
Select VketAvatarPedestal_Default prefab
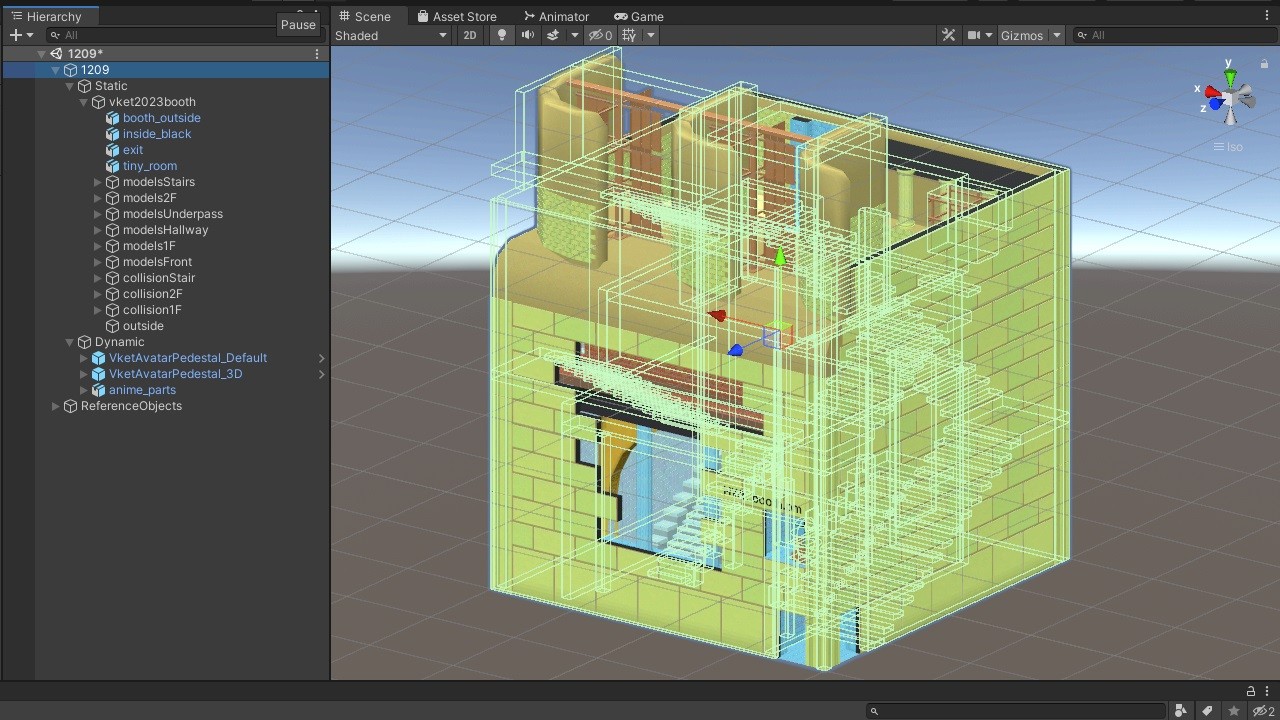[x=187, y=358]
